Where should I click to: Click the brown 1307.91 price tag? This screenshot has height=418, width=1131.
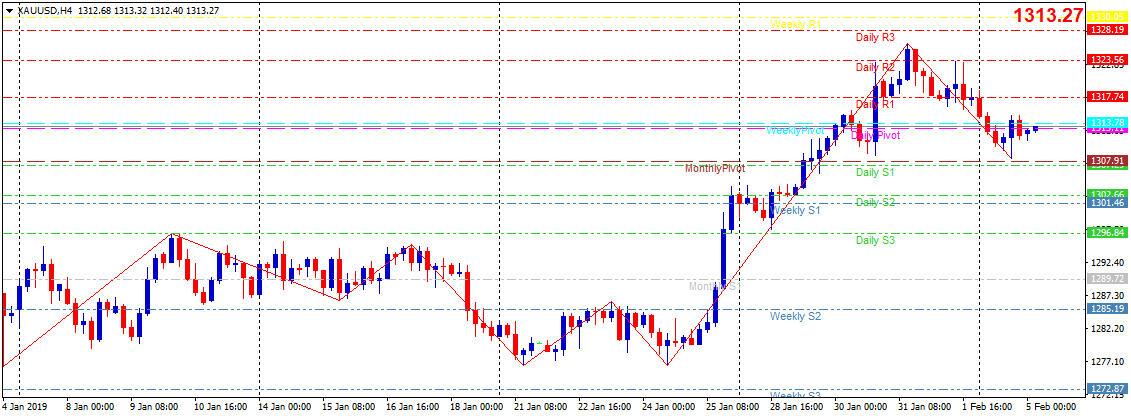(x=1105, y=160)
